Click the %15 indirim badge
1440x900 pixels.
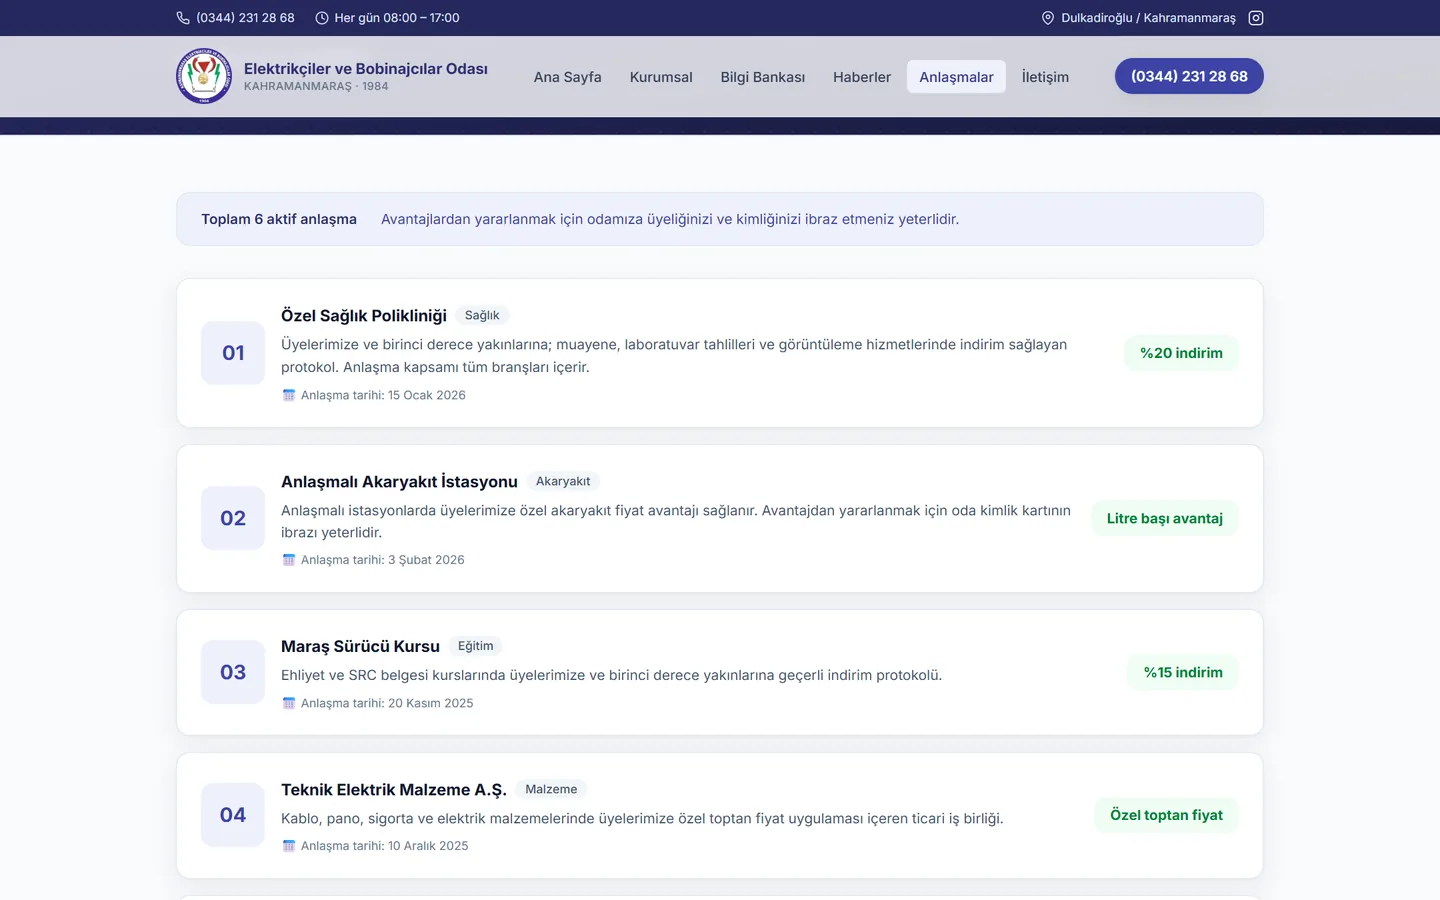point(1183,672)
